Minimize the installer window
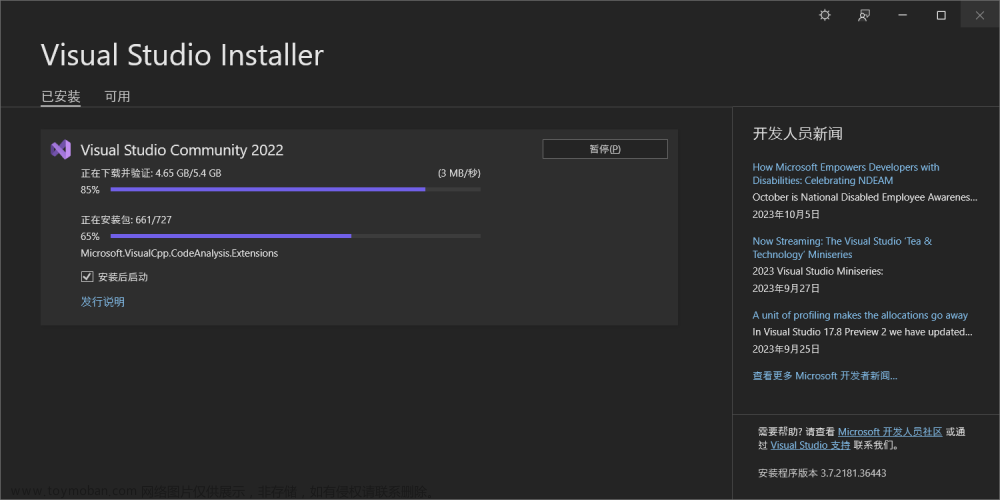Image resolution: width=1000 pixels, height=500 pixels. pos(902,16)
